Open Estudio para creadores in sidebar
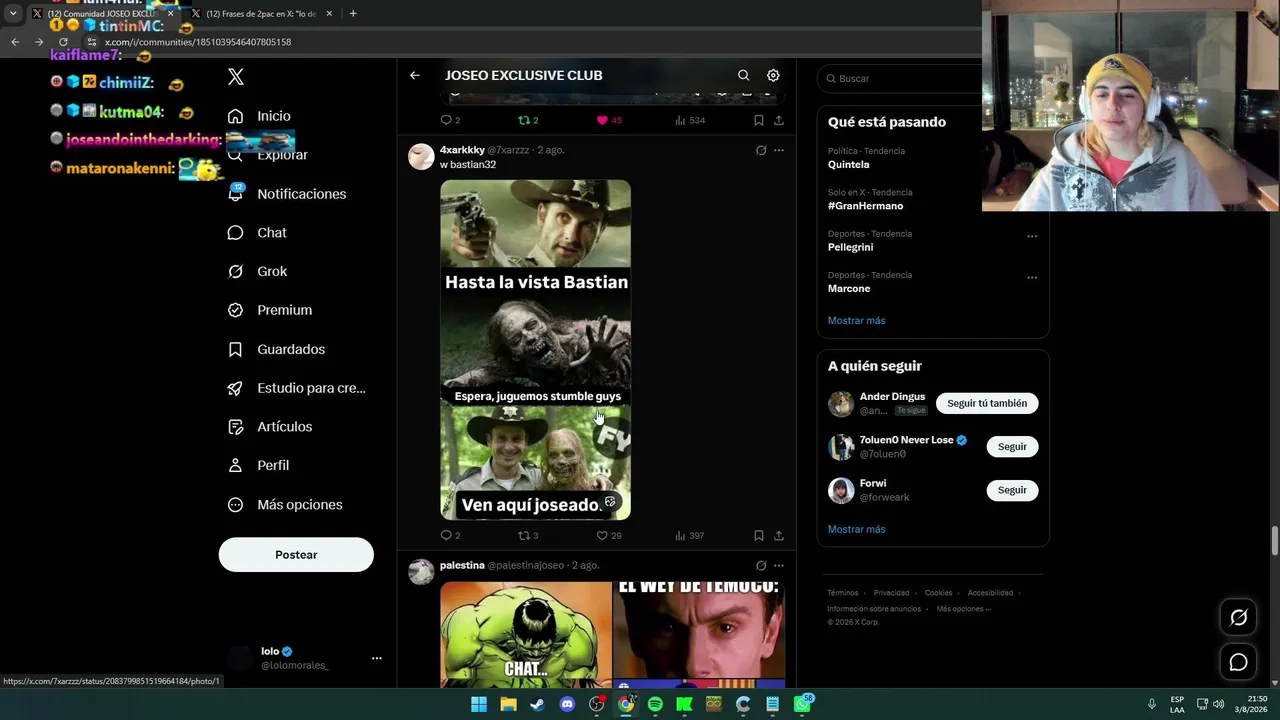 [x=297, y=388]
